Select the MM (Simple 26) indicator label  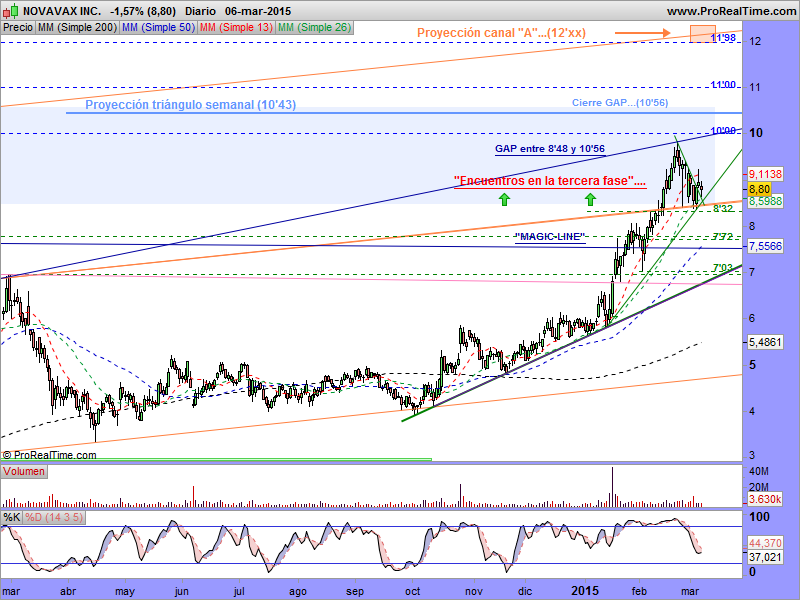pyautogui.click(x=314, y=28)
